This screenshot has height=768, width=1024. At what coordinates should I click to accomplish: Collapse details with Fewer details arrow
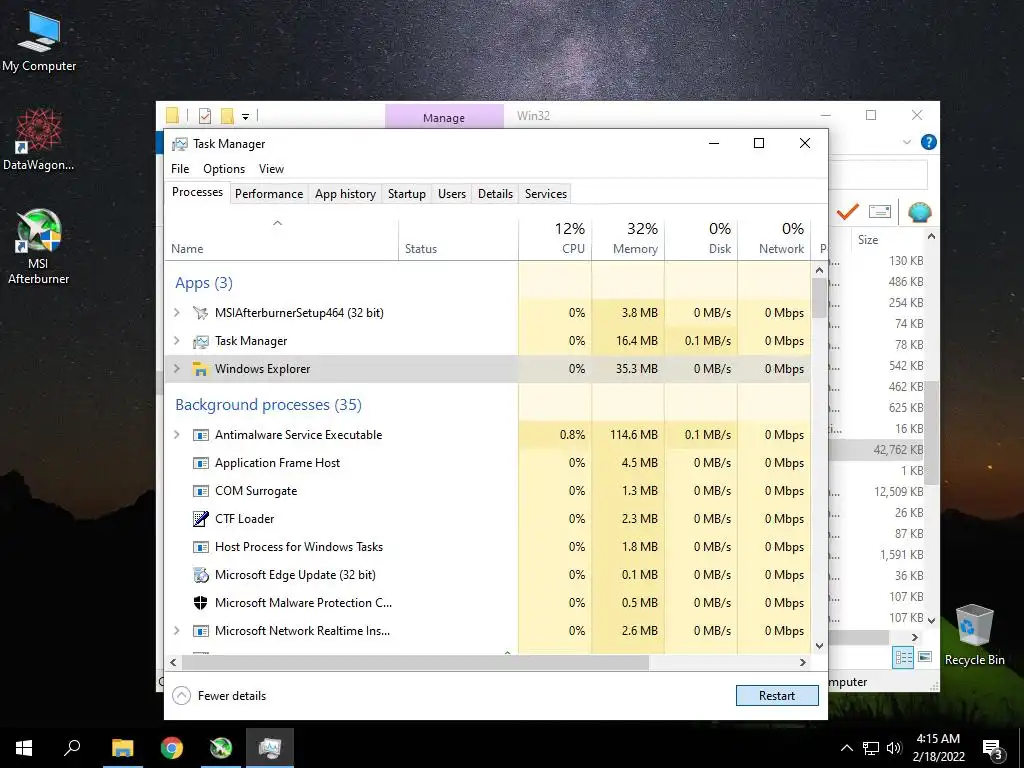[x=181, y=696]
